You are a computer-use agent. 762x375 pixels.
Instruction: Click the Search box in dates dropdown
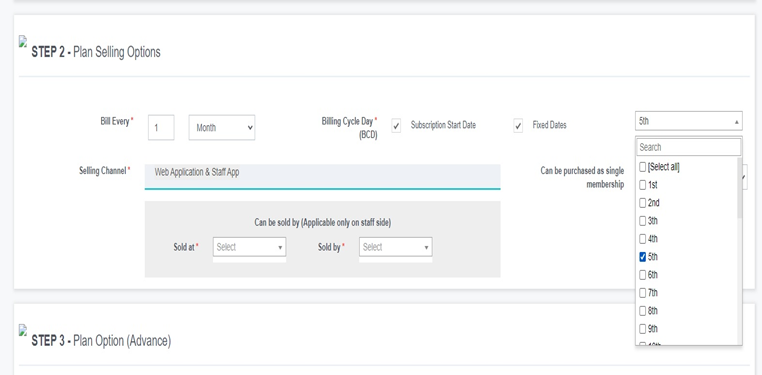pos(689,147)
